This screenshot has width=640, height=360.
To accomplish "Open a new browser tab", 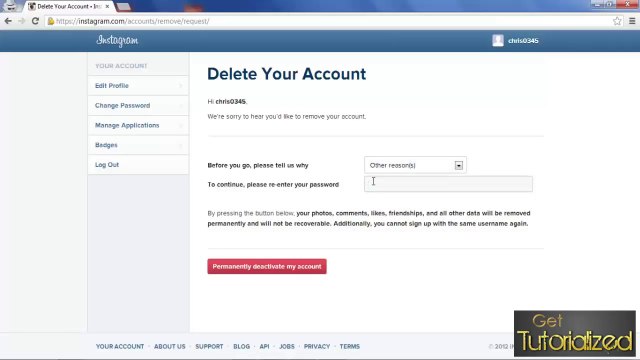I will [123, 7].
